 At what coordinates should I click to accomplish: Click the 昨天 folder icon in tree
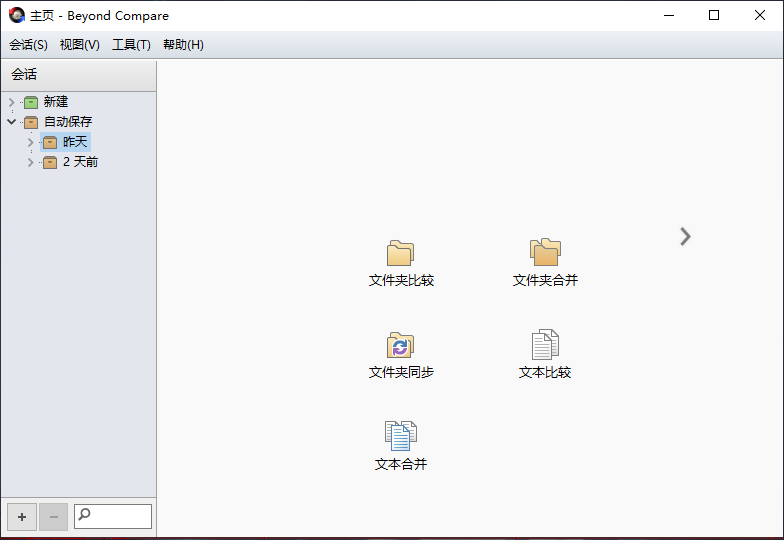50,142
